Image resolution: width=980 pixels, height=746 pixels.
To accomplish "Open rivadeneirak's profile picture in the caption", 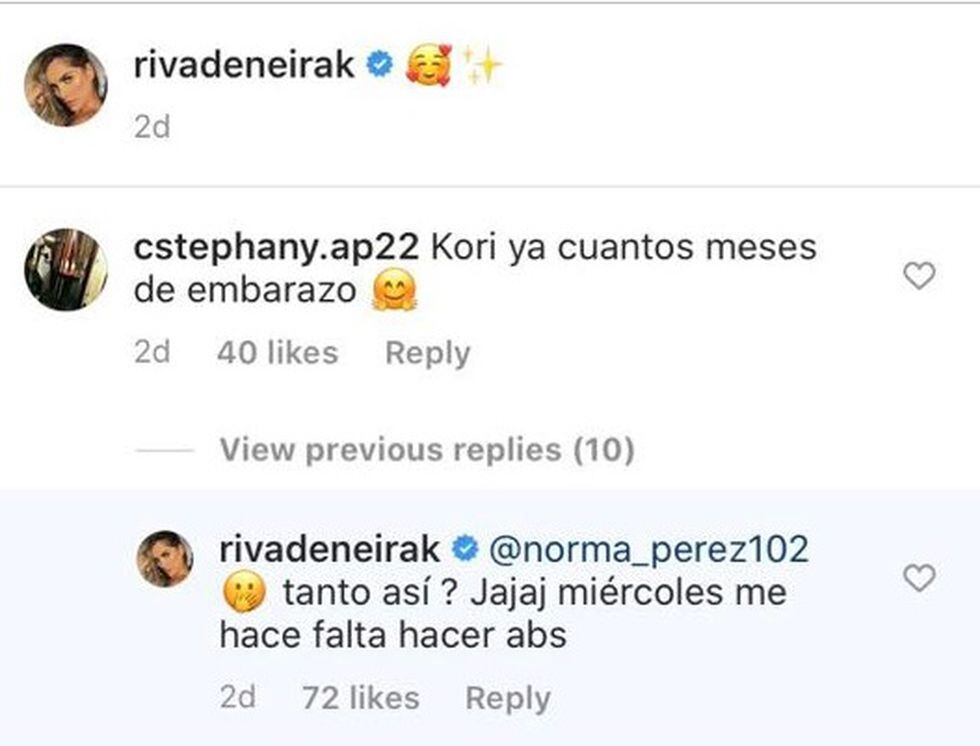I will (x=65, y=85).
